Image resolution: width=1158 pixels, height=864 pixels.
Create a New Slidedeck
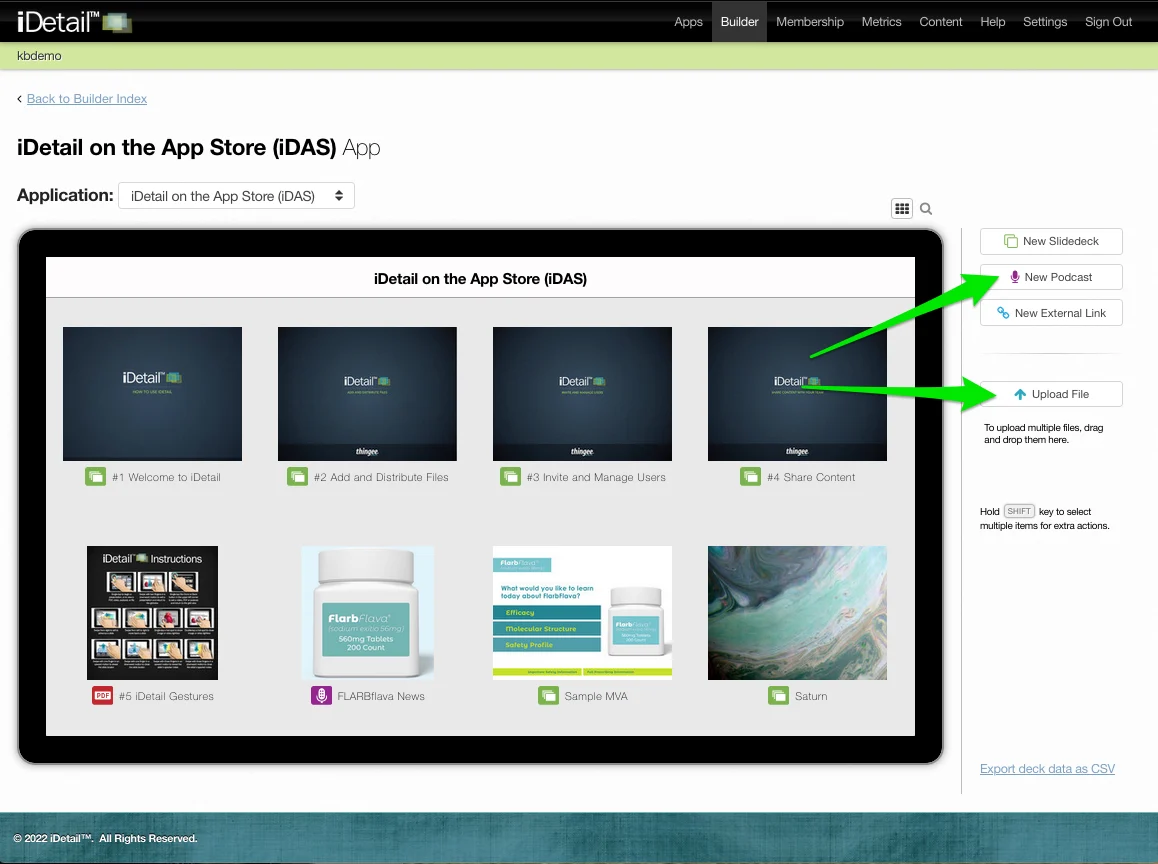click(1051, 241)
